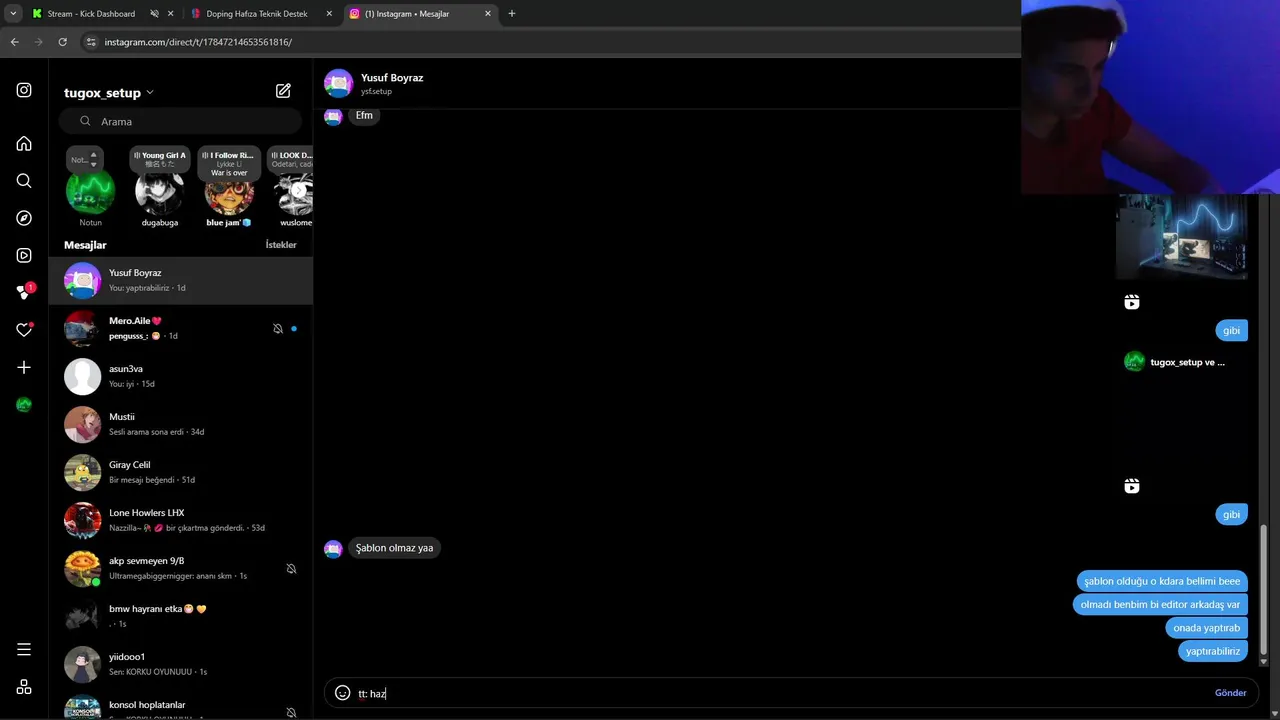Open Lone Howlers LHX conversation
This screenshot has height=720, width=1280.
coord(181,520)
